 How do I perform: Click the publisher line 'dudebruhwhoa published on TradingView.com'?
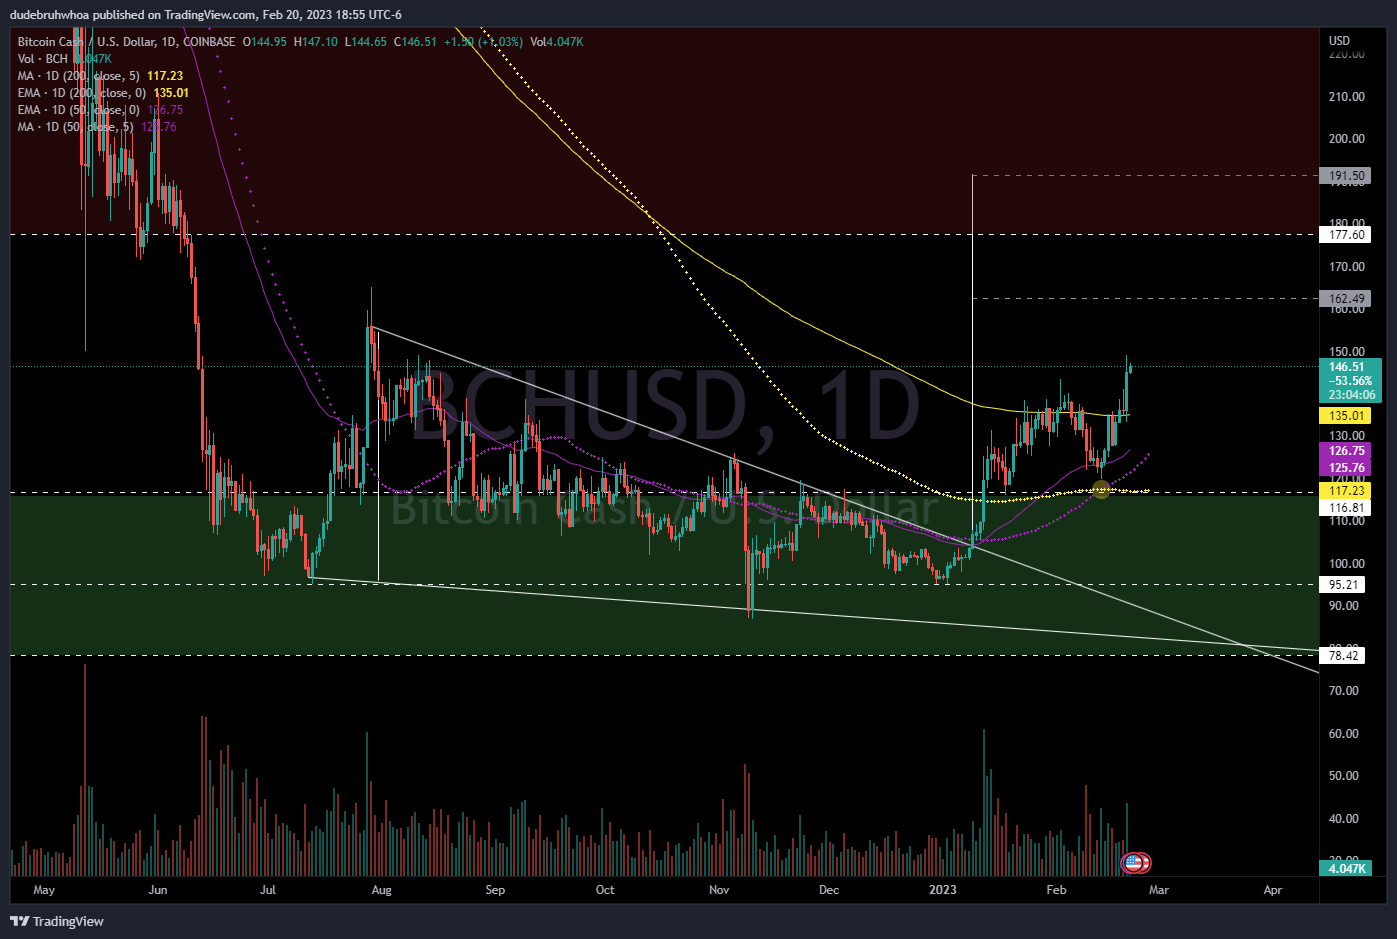132,14
